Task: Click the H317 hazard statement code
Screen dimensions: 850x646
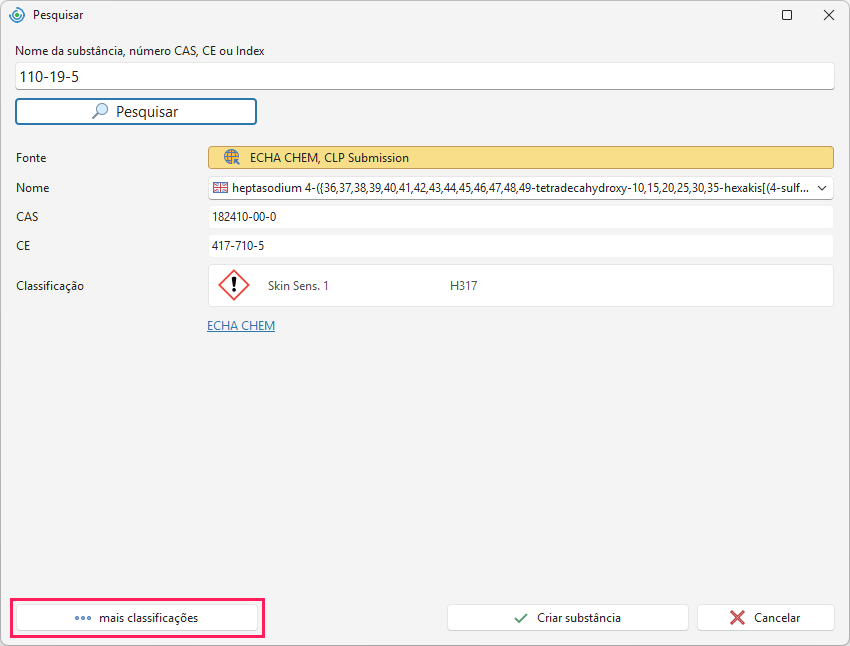Action: 463,286
